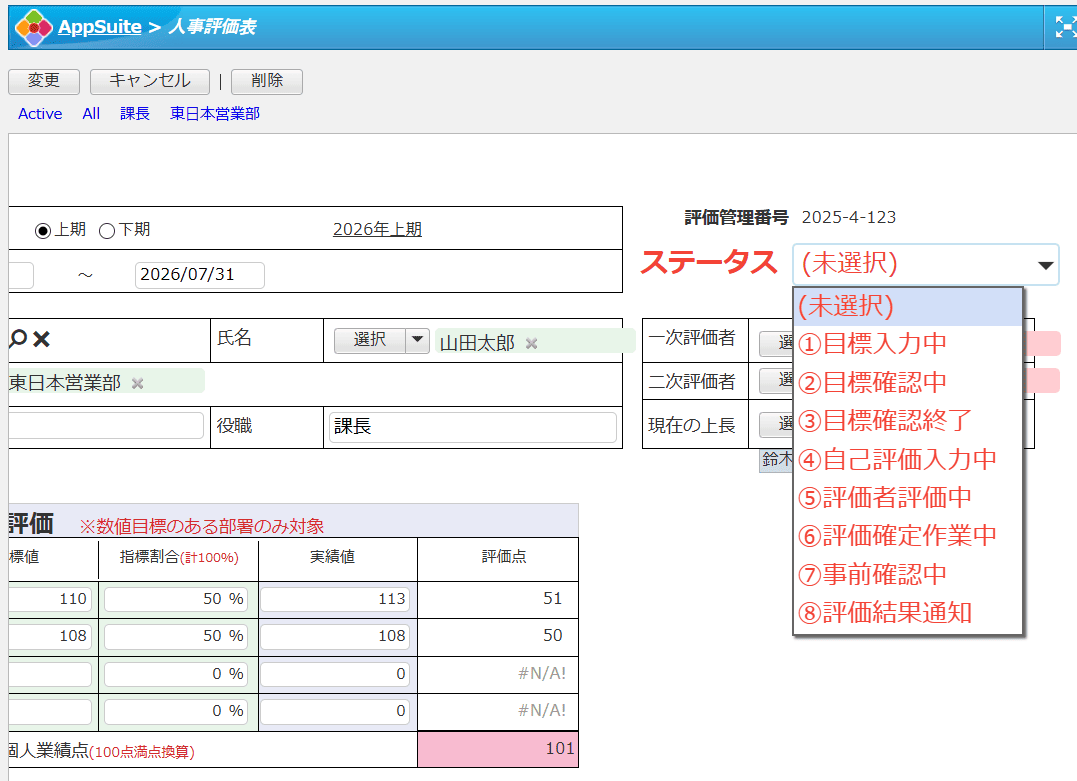Viewport: 1077px width, 781px height.
Task: Open the All view link
Action: [91, 114]
